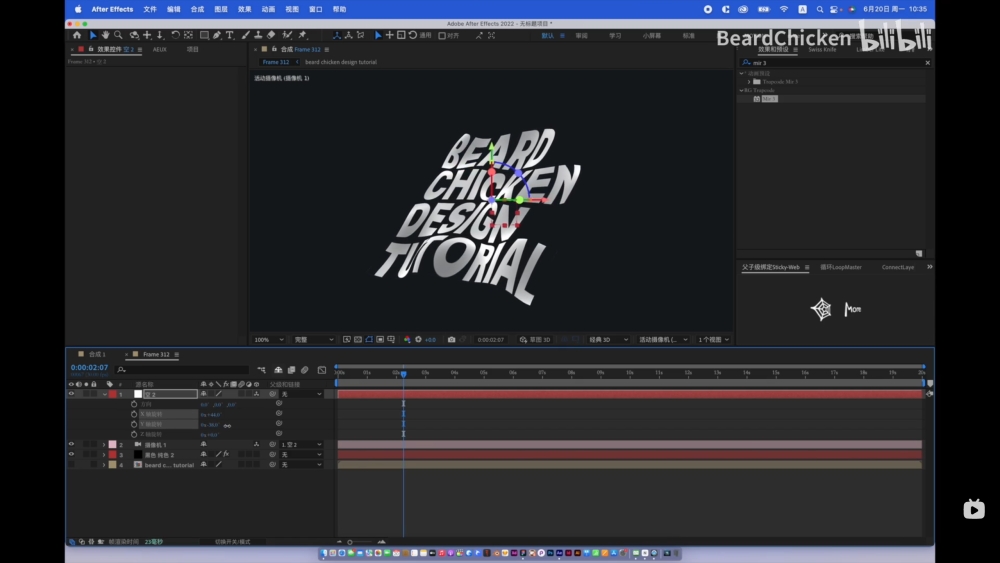Open the 完整 resolution dropdown
Viewport: 1000px width, 563px height.
313,340
